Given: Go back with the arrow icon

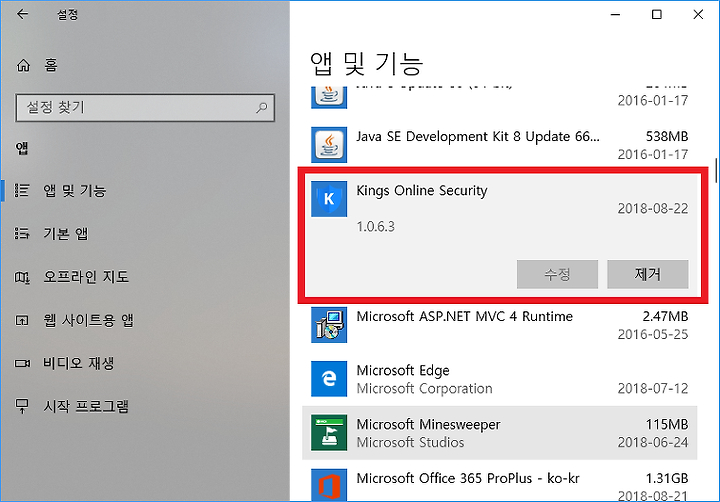Looking at the screenshot, I should click(x=22, y=14).
